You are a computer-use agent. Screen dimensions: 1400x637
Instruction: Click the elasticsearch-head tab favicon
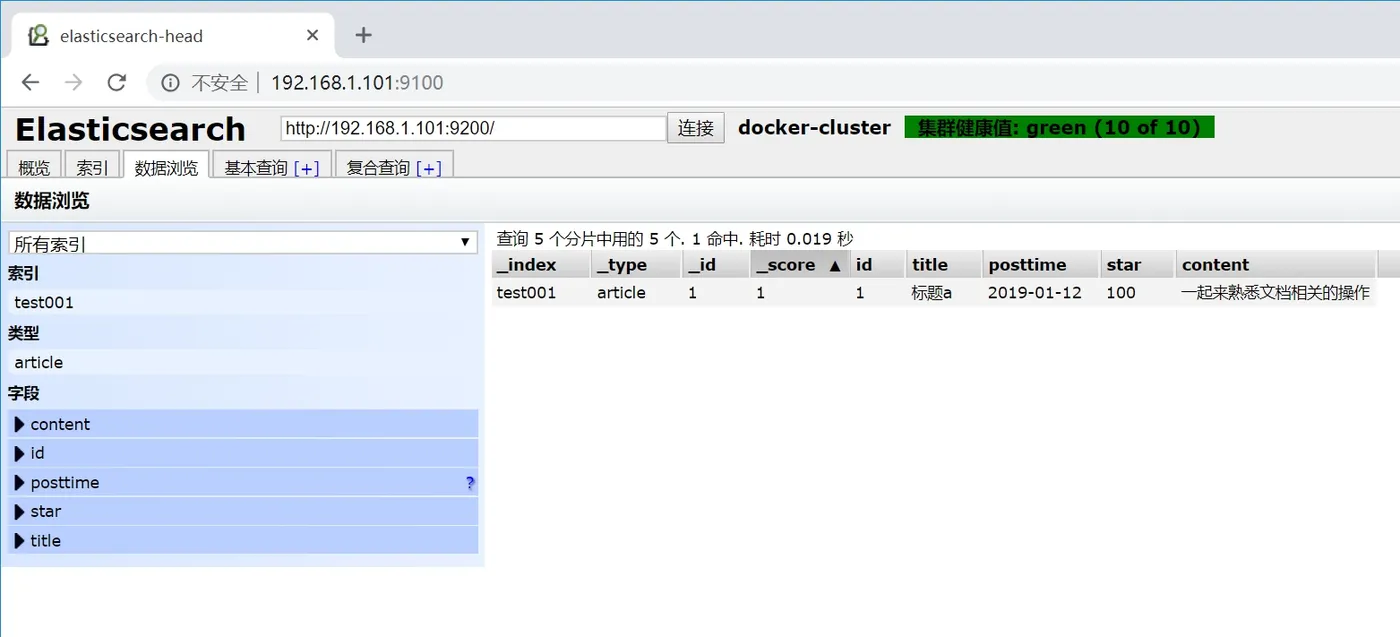(x=38, y=35)
